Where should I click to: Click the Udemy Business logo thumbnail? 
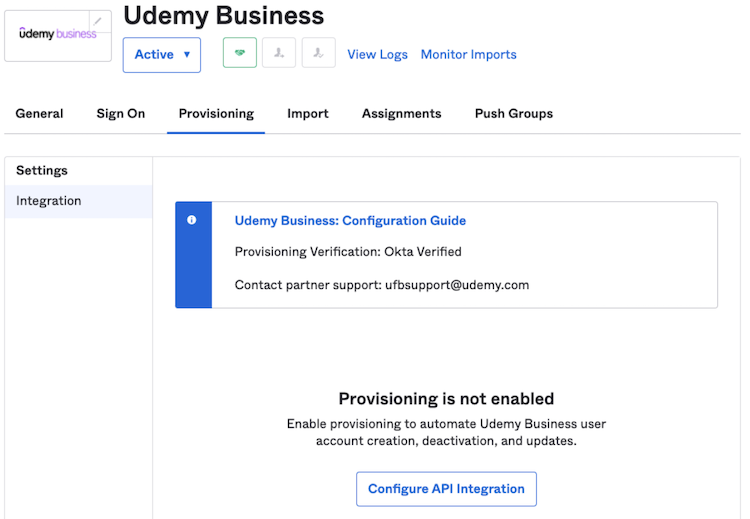[57, 35]
